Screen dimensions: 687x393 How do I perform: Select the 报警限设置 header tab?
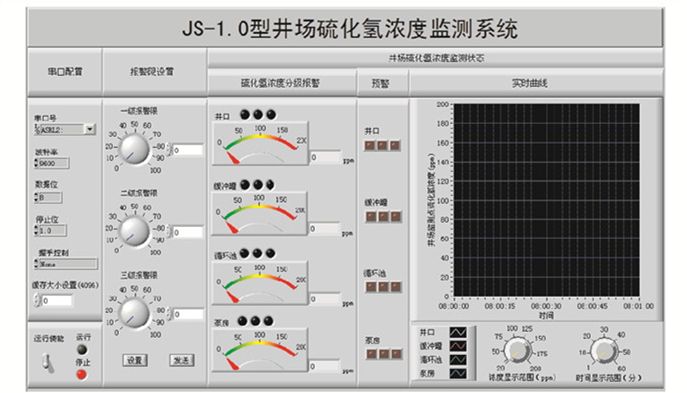[x=152, y=72]
